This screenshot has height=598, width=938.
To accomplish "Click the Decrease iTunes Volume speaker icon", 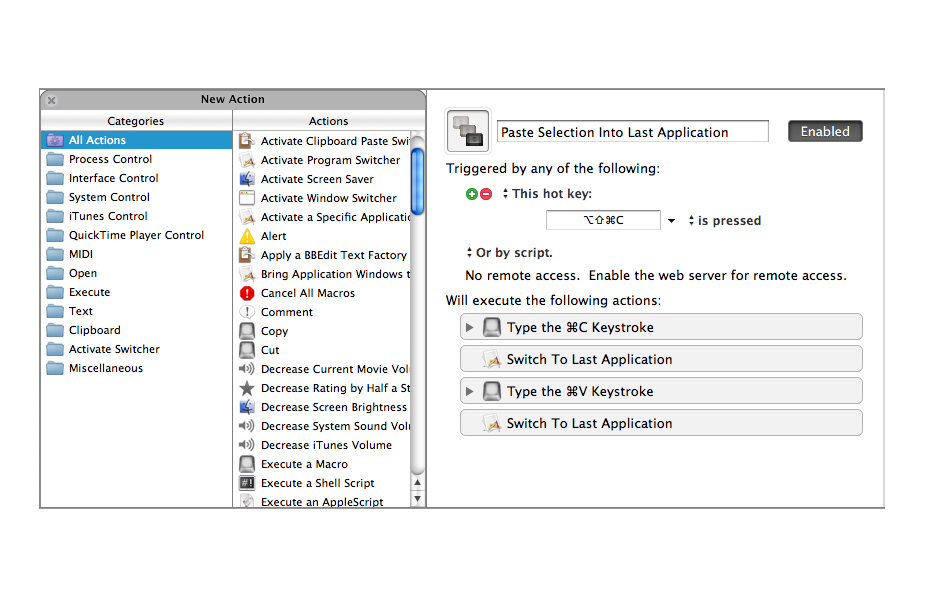I will 247,445.
